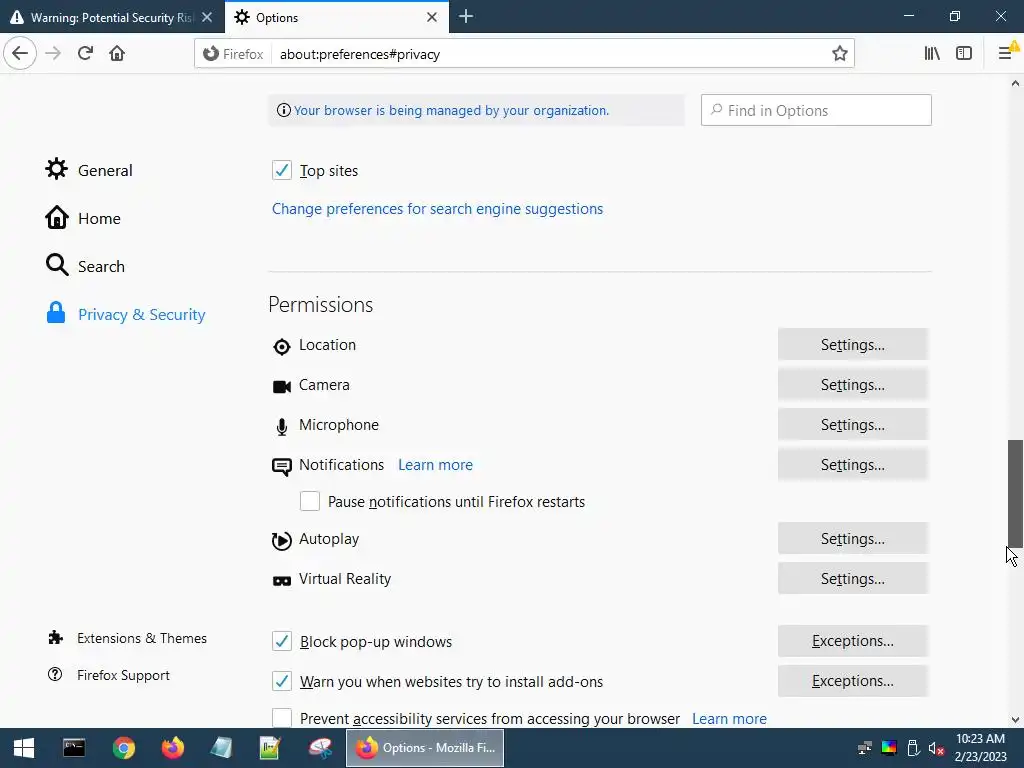Open Options - Mozilla Firefox taskbar button
The image size is (1024, 768).
(x=425, y=748)
